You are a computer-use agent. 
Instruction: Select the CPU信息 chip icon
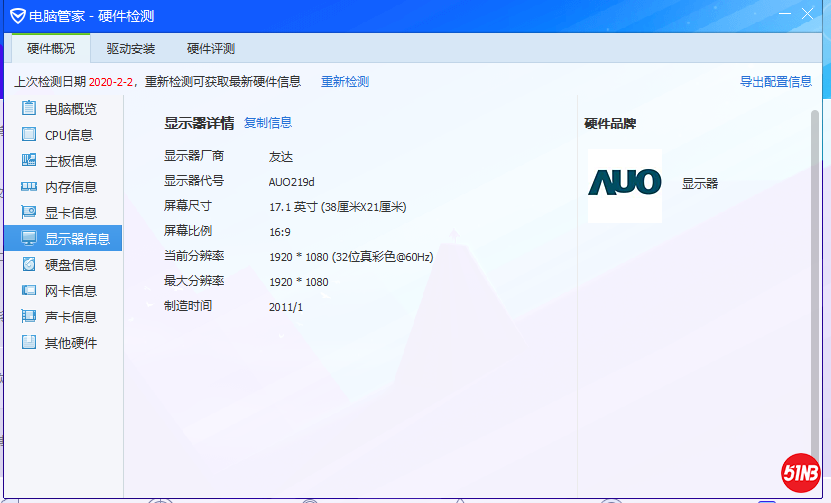point(29,134)
